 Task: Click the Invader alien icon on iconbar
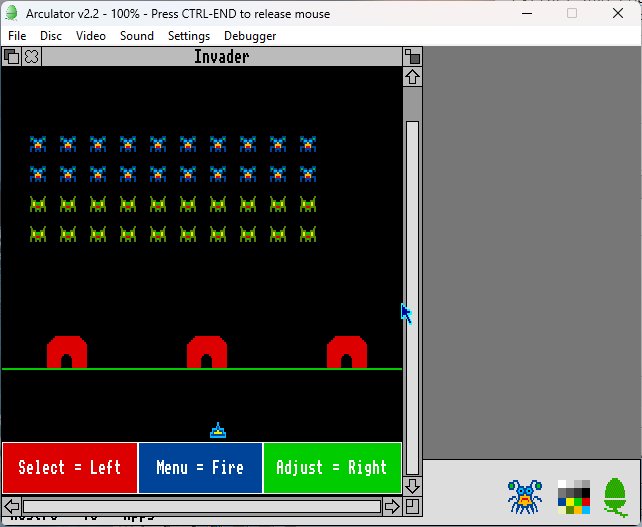click(x=525, y=497)
